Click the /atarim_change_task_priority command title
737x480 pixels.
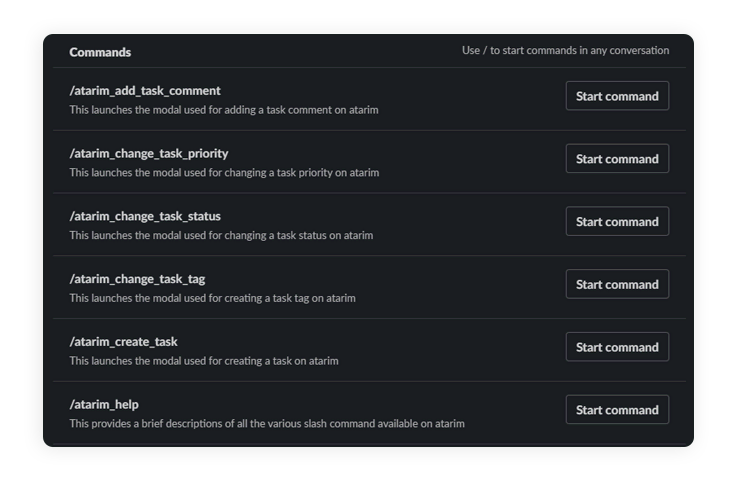click(149, 154)
